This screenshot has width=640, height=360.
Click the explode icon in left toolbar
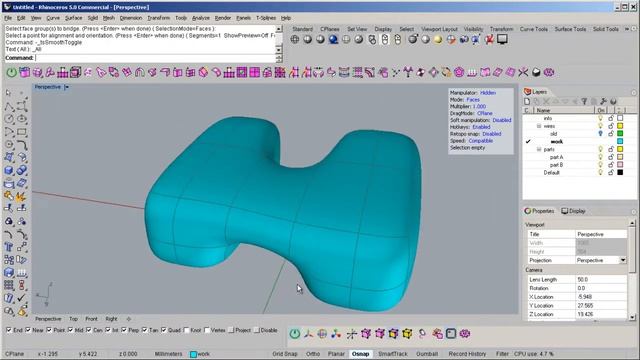(22, 196)
